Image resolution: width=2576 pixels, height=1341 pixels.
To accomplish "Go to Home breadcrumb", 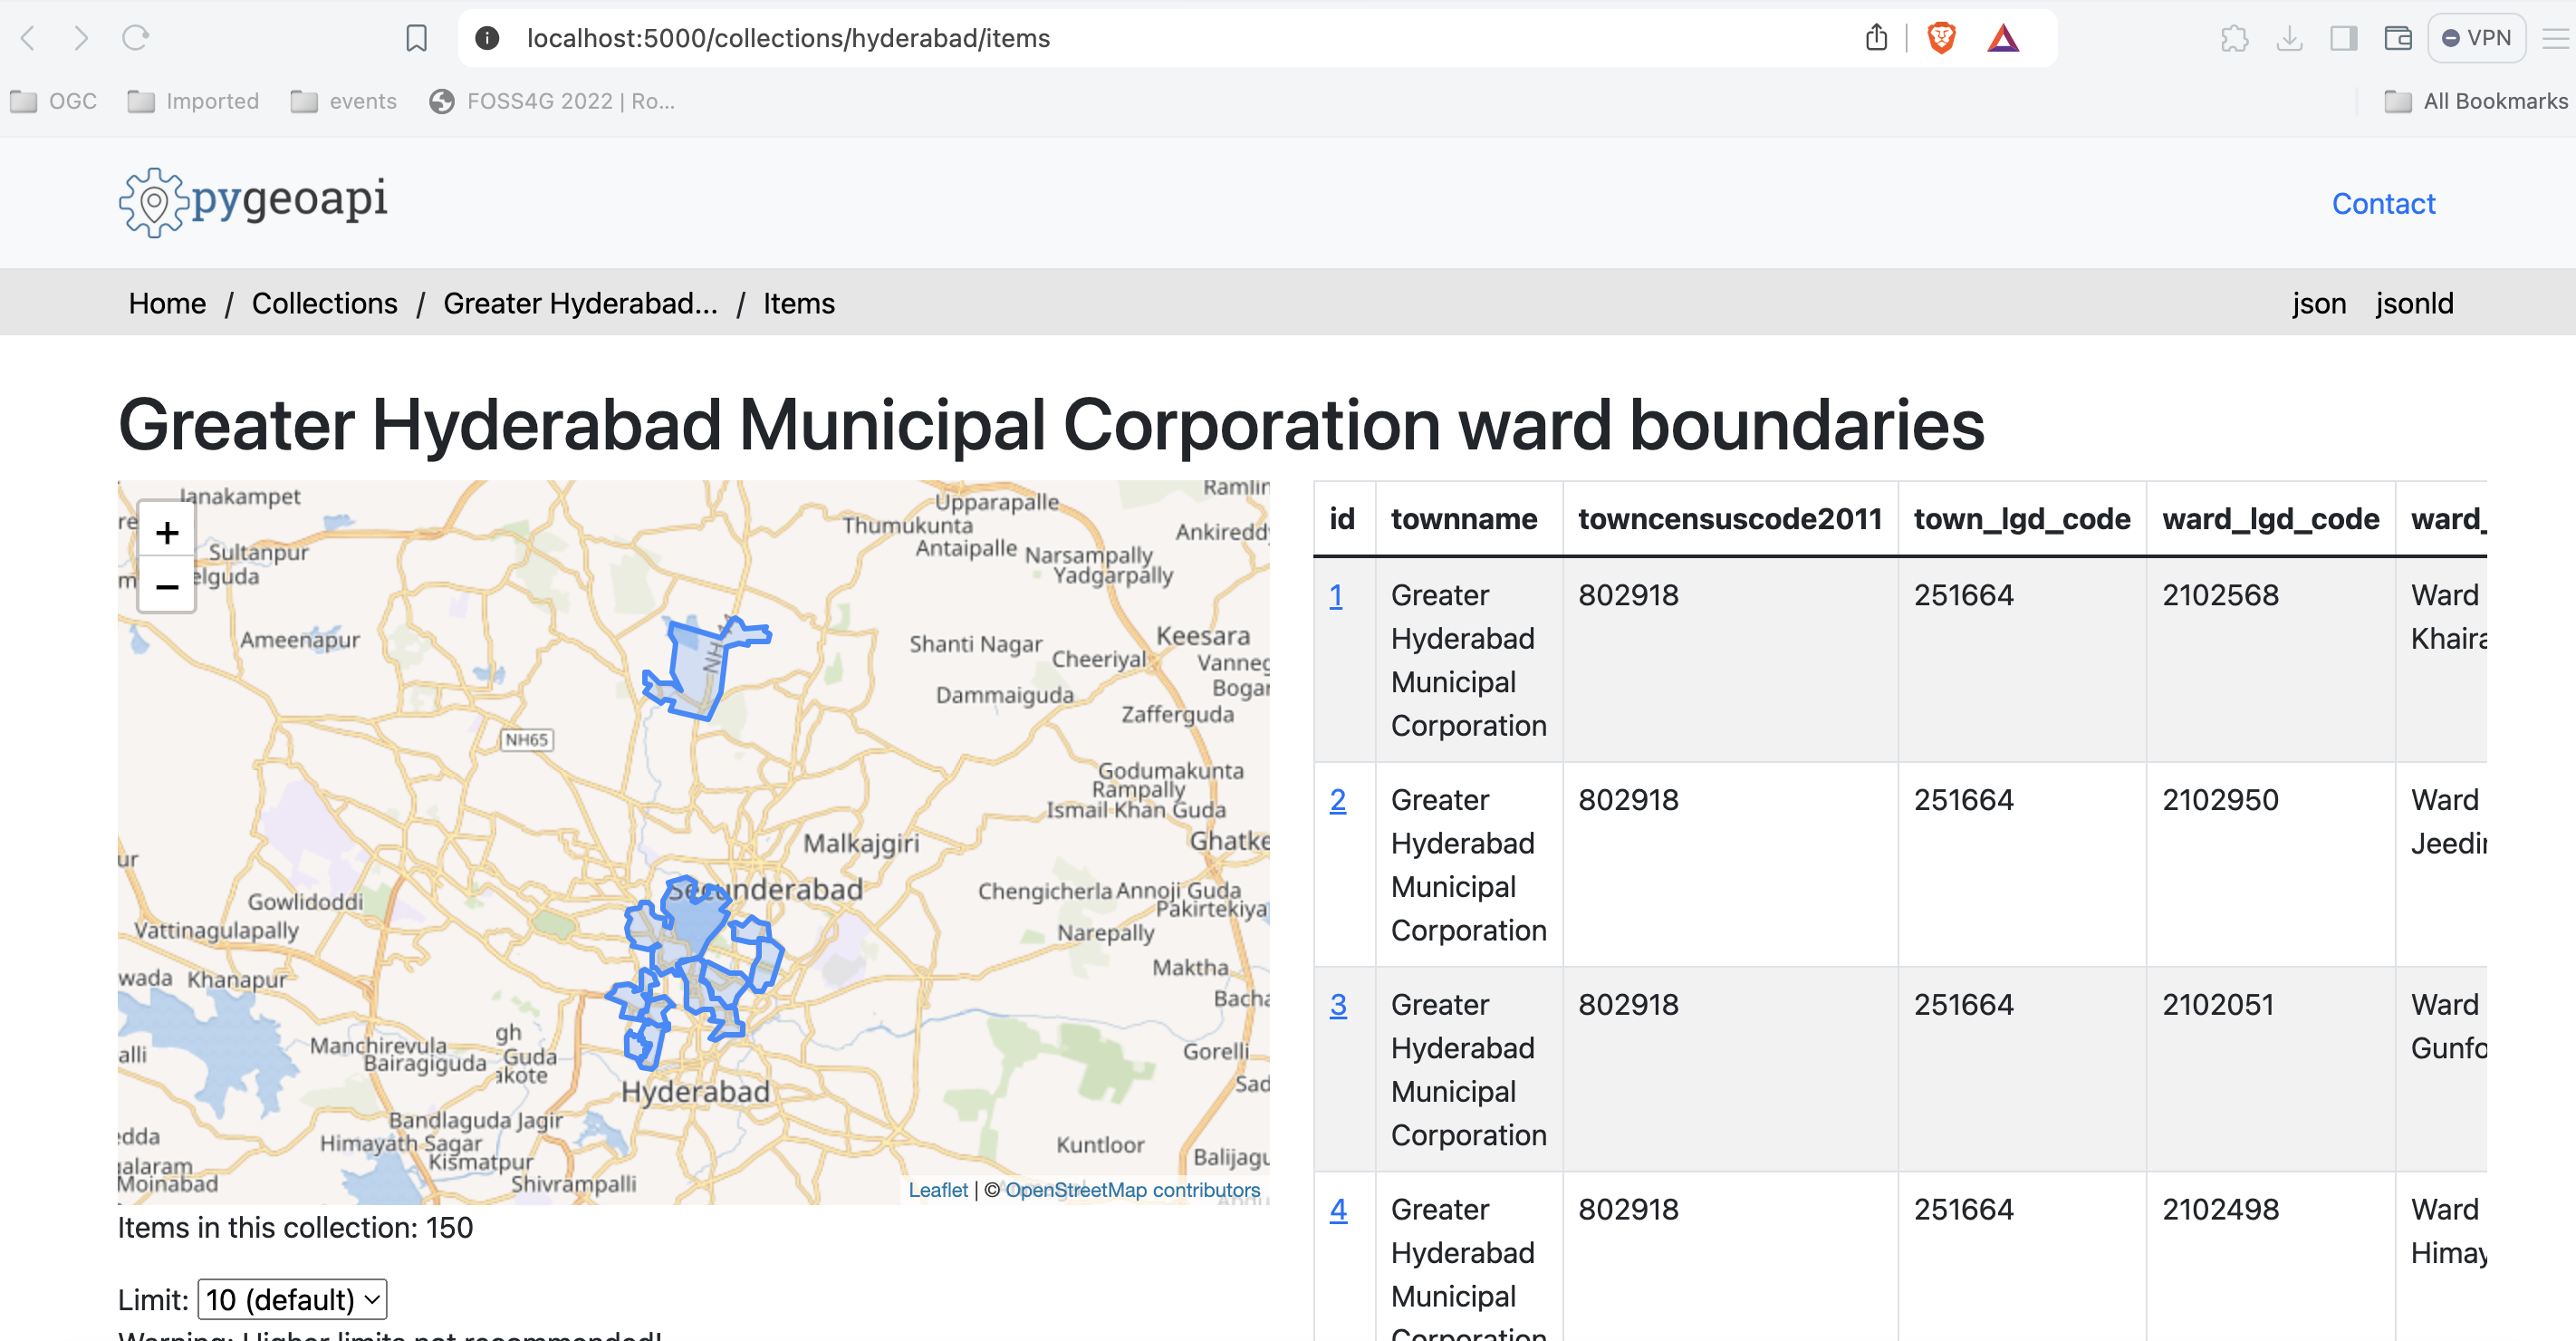I will click(x=167, y=303).
